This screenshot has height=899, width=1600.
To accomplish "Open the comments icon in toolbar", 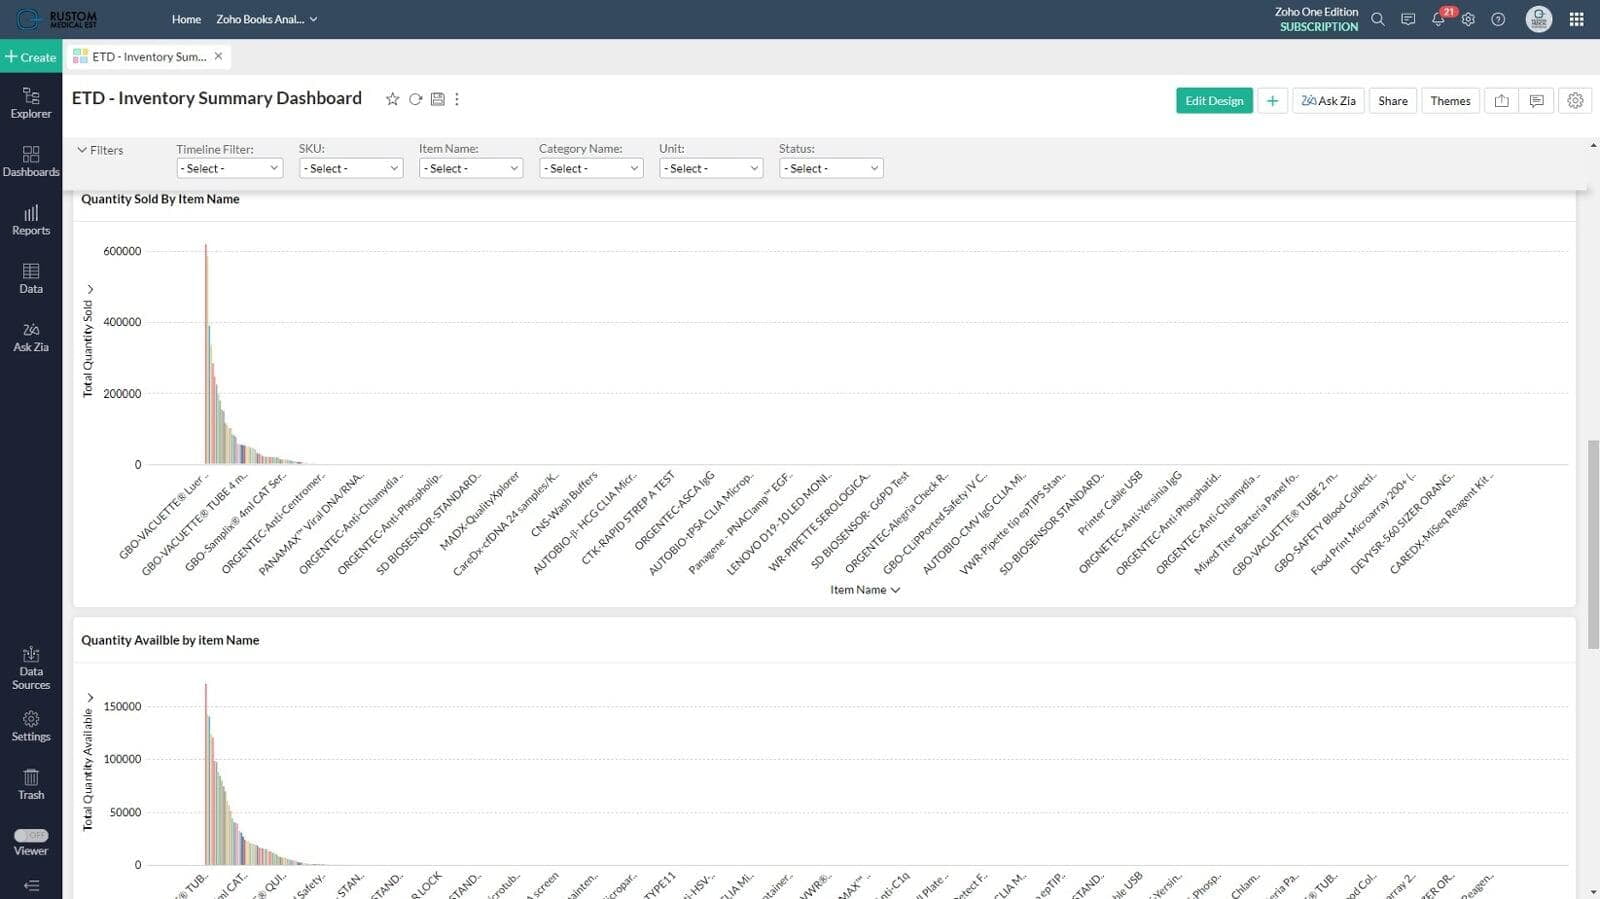I will pyautogui.click(x=1537, y=101).
